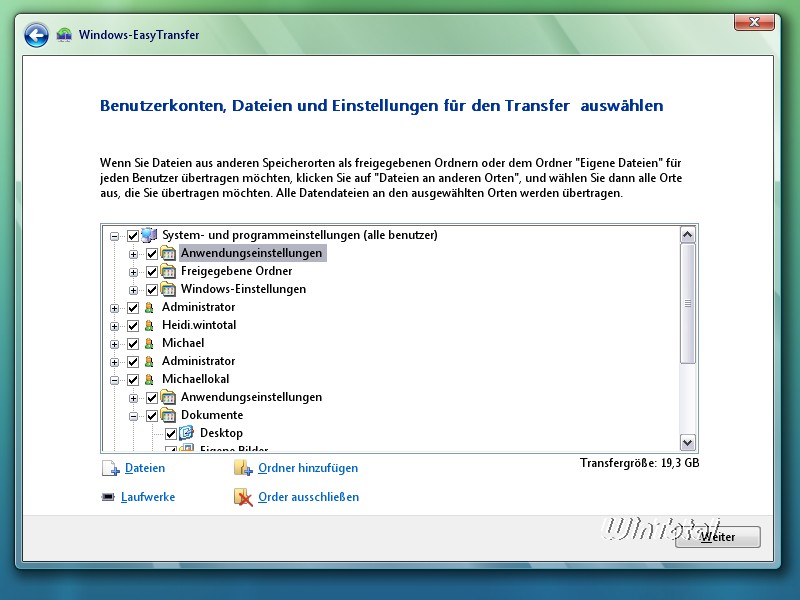Select System- und programmeinstellungen (alle benutzer) label
This screenshot has height=600, width=800.
pyautogui.click(x=300, y=235)
